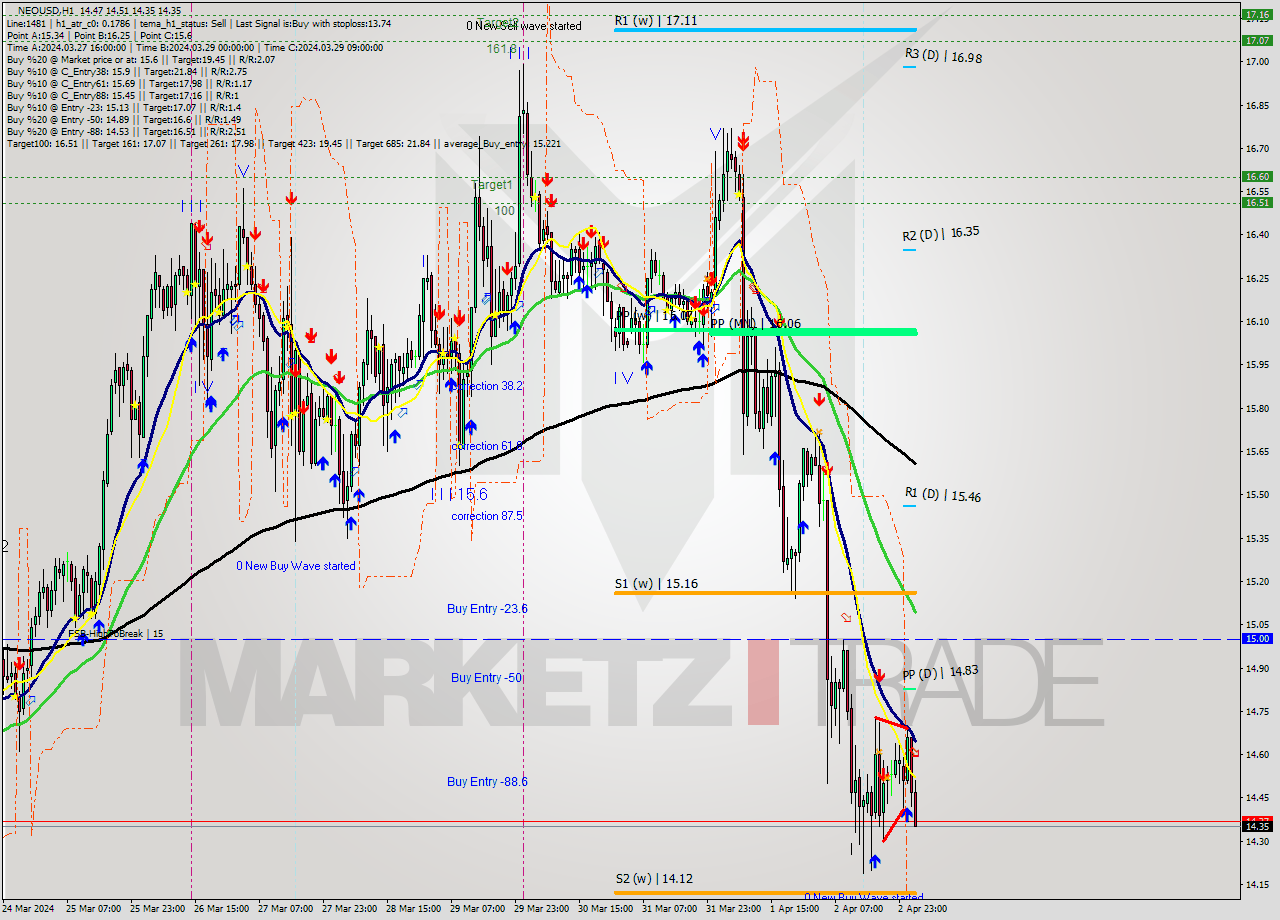Select the 'S2 (w) | 14.12' support label
The image size is (1280, 920).
pyautogui.click(x=656, y=879)
